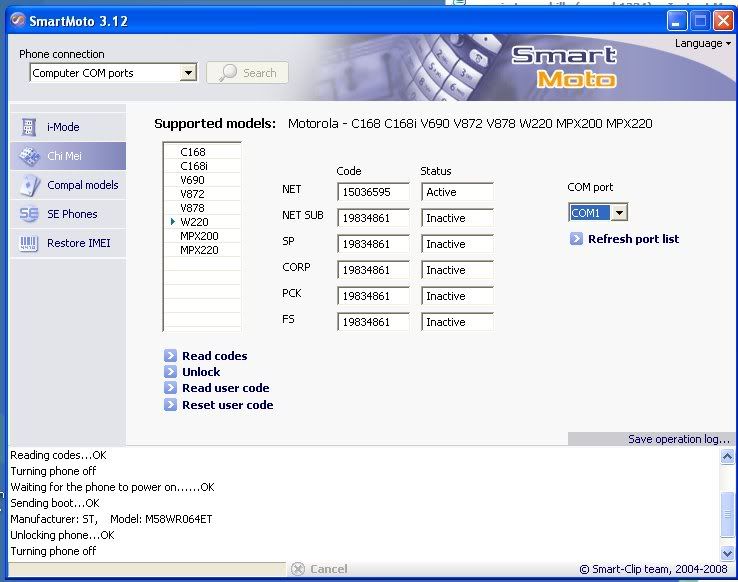
Task: Click the Cancel X icon in status bar
Action: pos(297,569)
